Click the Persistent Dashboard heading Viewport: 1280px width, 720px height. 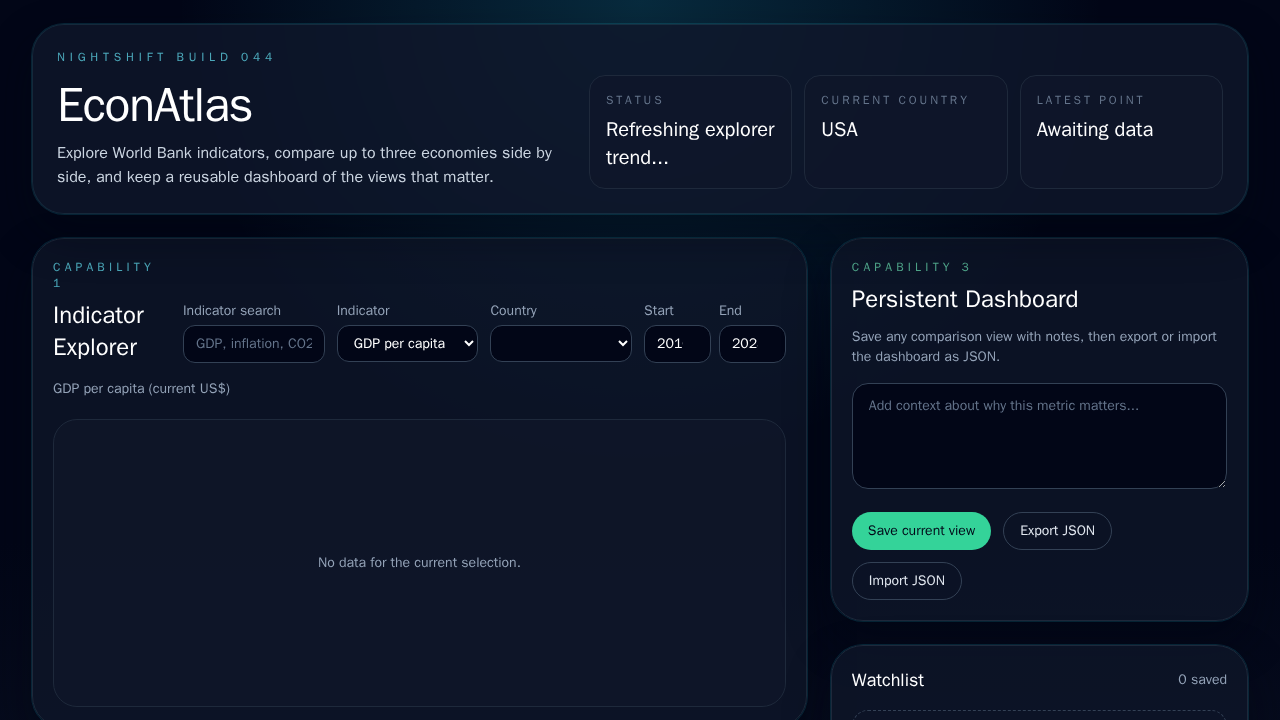(964, 299)
